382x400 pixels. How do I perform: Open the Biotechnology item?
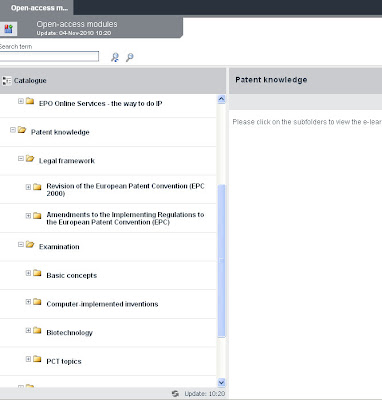pos(69,333)
